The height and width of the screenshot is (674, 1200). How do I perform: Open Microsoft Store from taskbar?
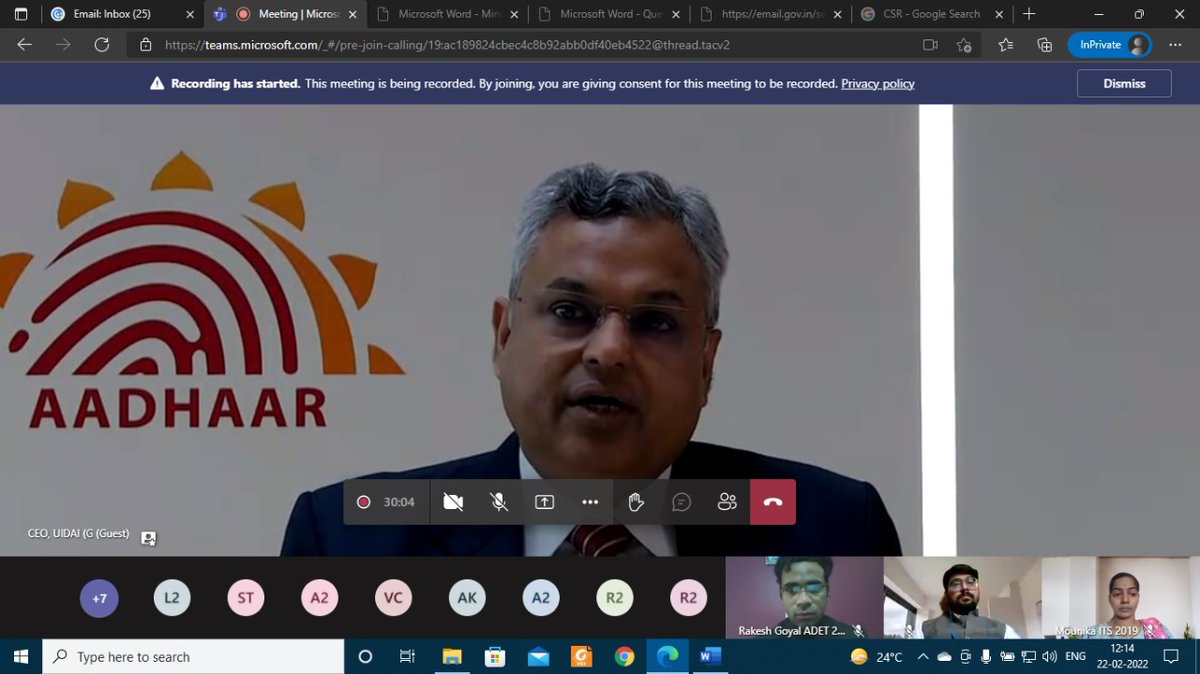(x=495, y=657)
